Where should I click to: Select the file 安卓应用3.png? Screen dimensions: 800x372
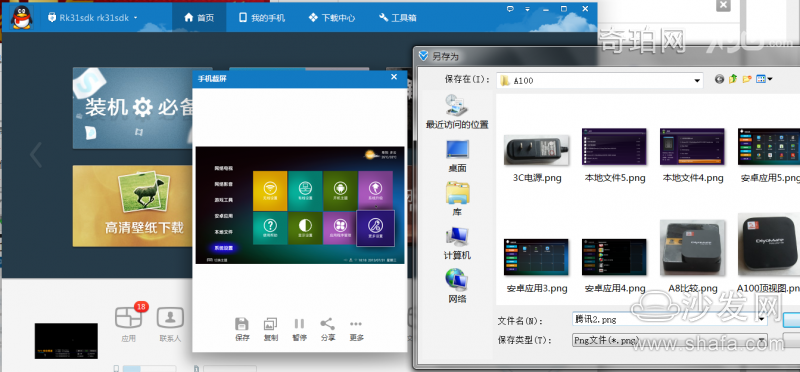click(x=536, y=266)
